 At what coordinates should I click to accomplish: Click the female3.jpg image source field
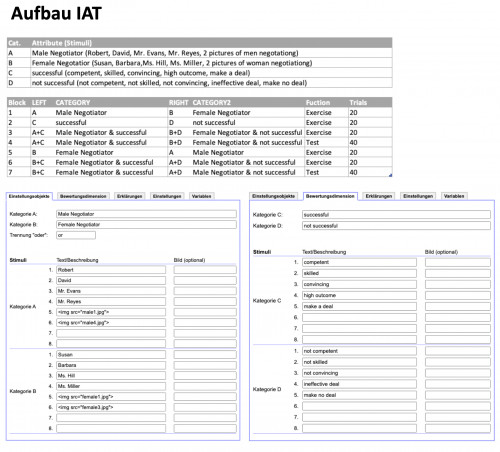(111, 407)
